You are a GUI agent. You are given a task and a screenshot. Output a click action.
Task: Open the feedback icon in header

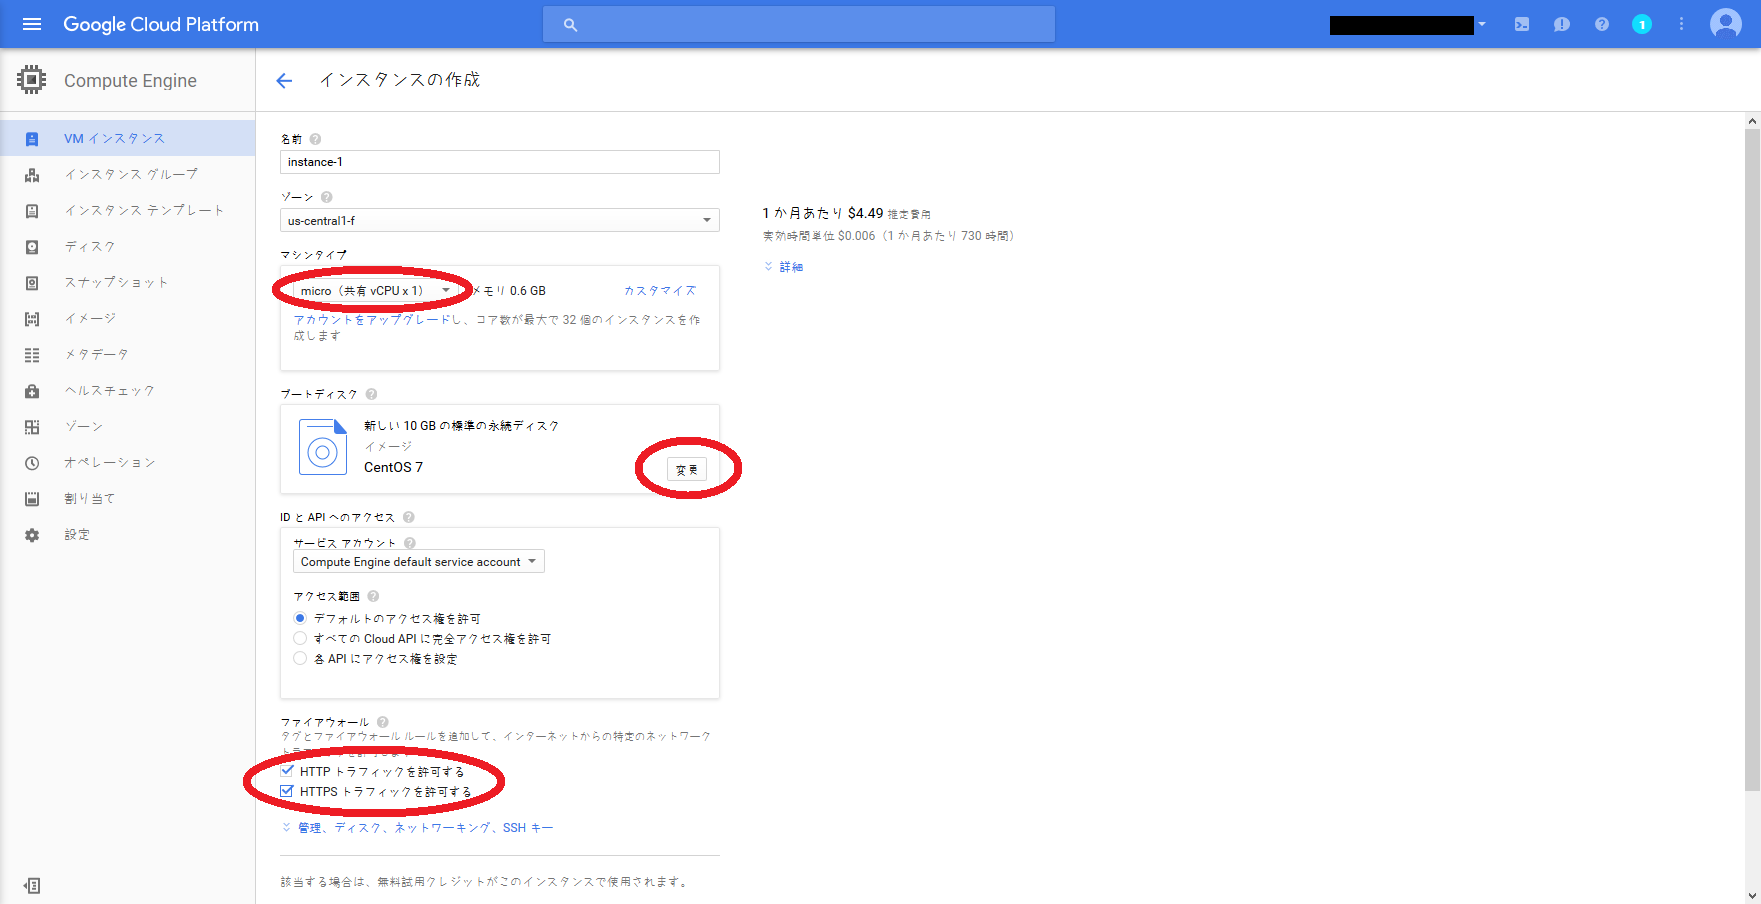pyautogui.click(x=1562, y=24)
